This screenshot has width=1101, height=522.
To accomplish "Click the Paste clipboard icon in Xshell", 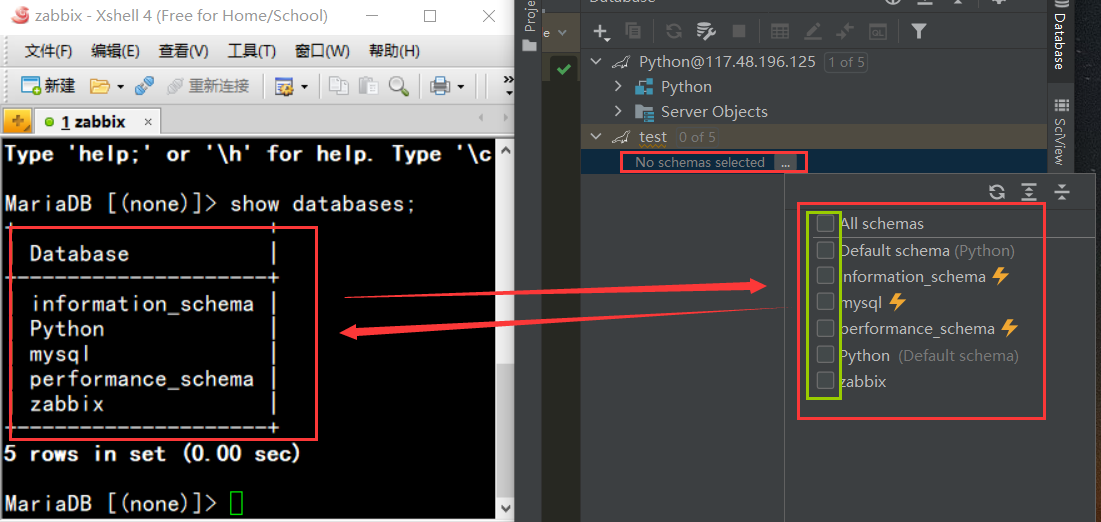I will click(x=368, y=86).
